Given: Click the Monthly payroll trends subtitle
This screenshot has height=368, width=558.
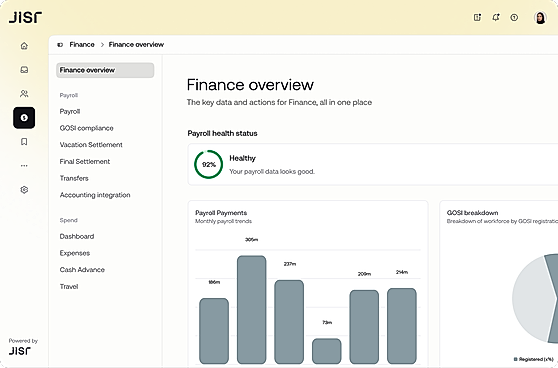Looking at the screenshot, I should [x=223, y=221].
